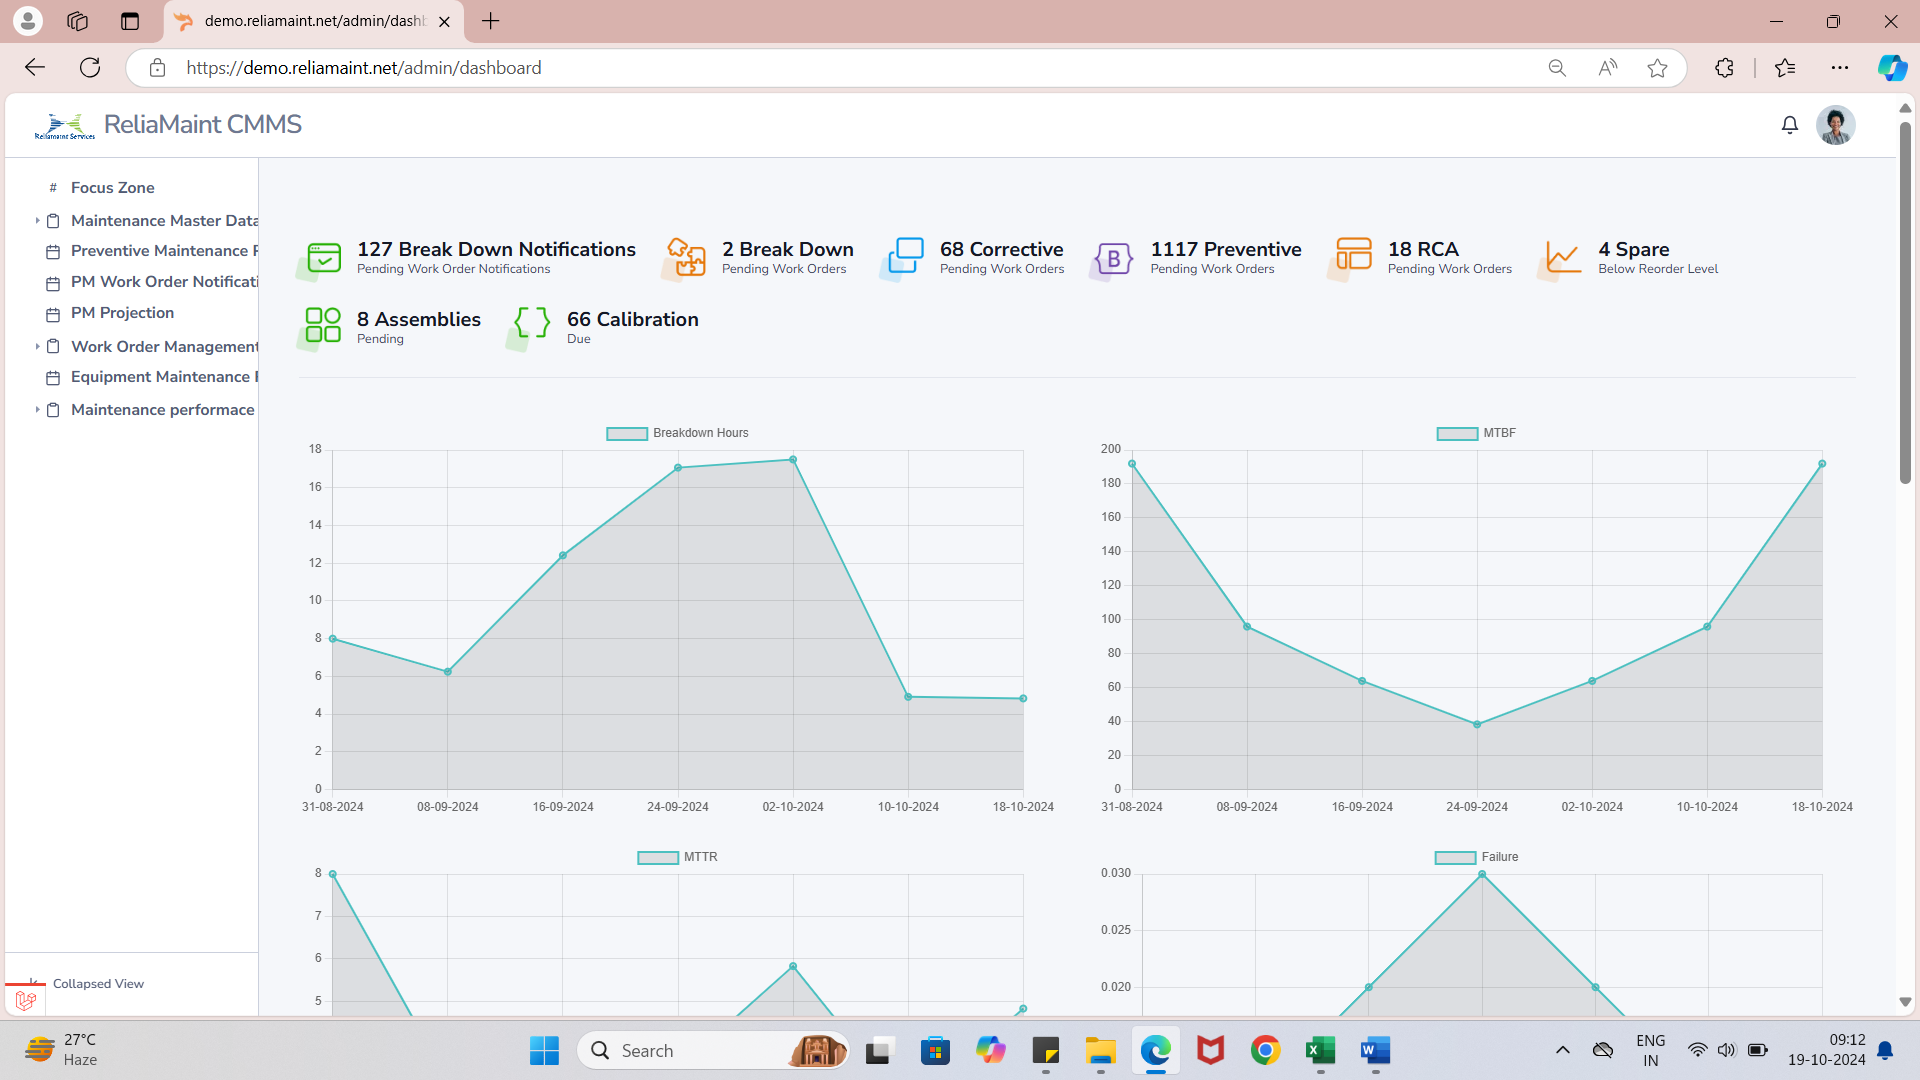Open the notifications bell icon

tap(1789, 125)
